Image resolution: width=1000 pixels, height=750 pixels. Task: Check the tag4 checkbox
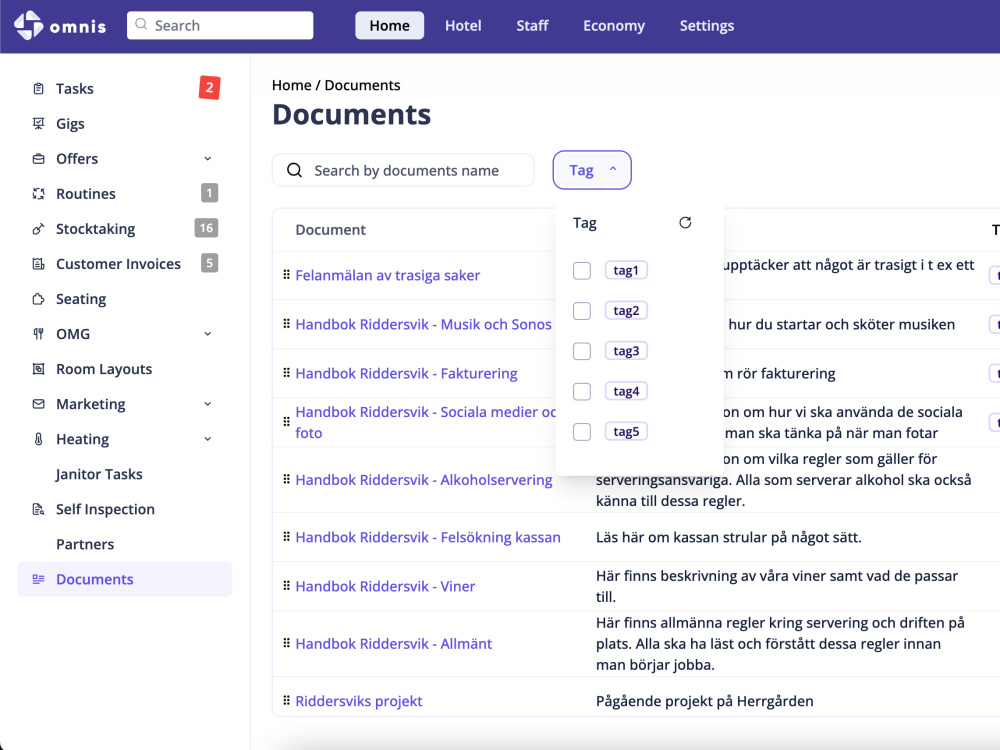click(582, 391)
